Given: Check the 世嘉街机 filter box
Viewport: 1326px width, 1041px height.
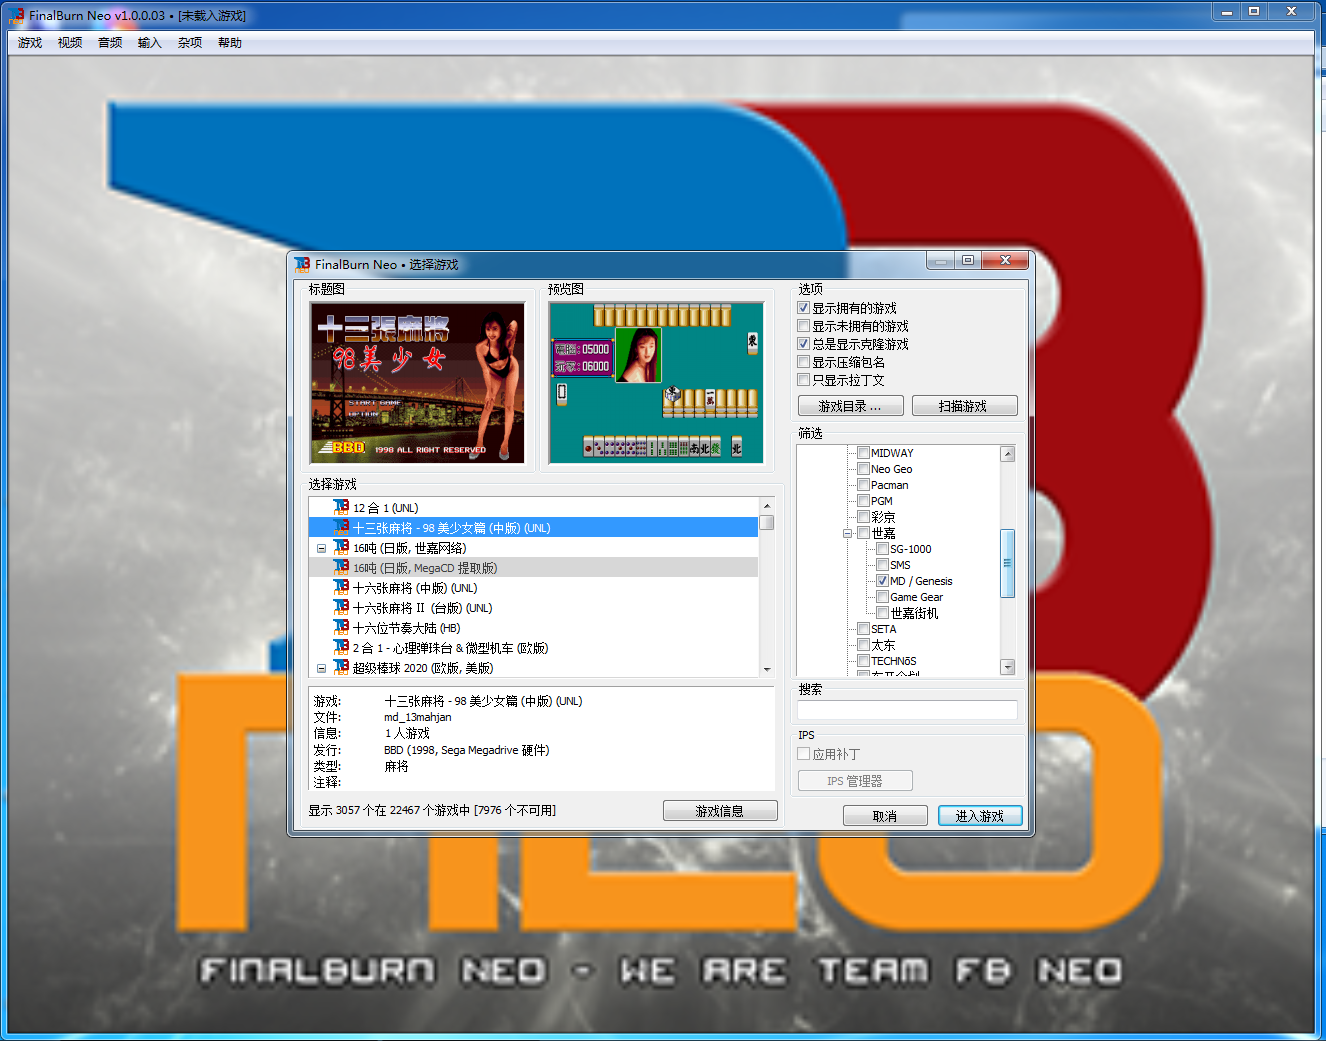Looking at the screenshot, I should click(x=882, y=613).
